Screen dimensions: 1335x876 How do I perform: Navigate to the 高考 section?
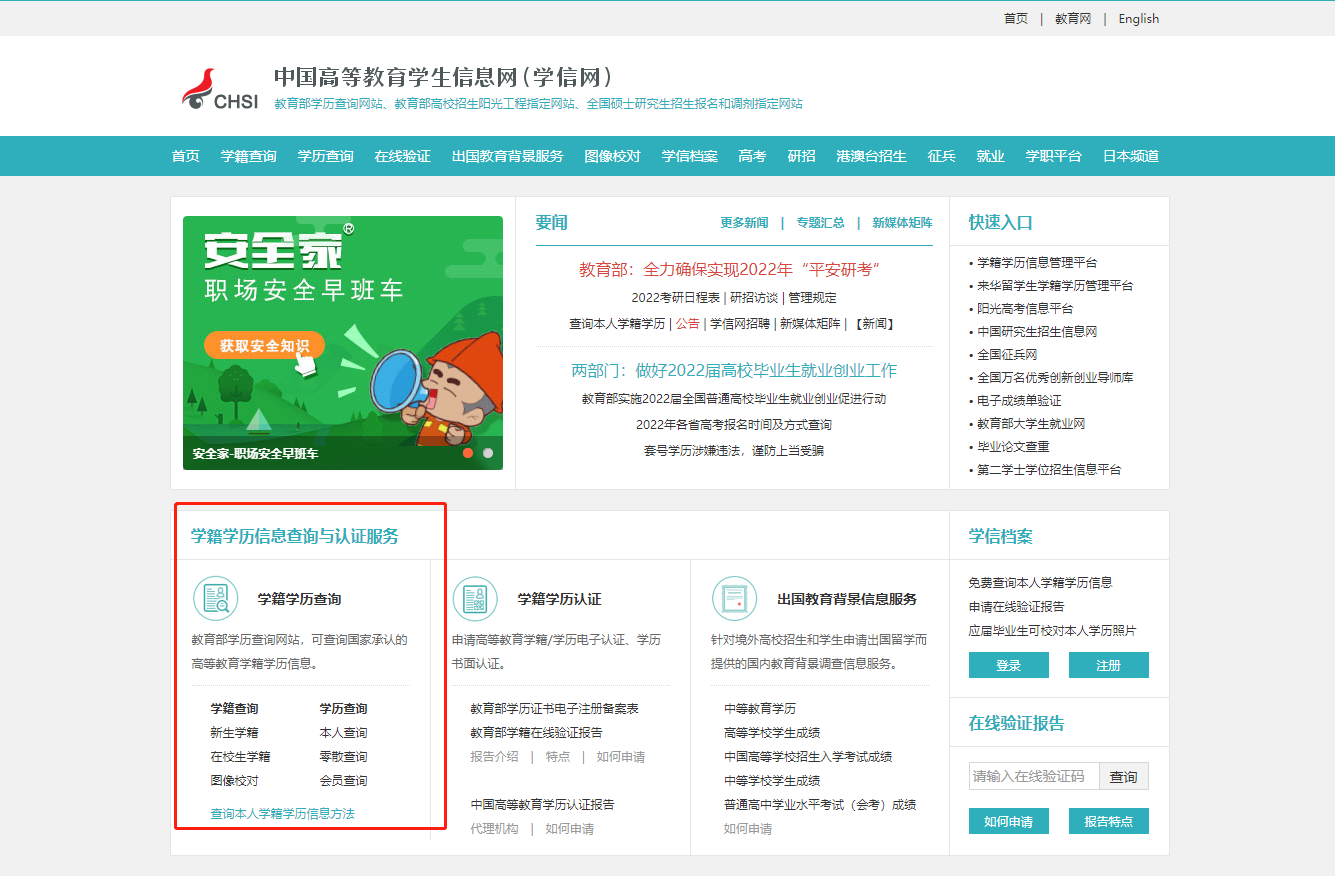[752, 156]
